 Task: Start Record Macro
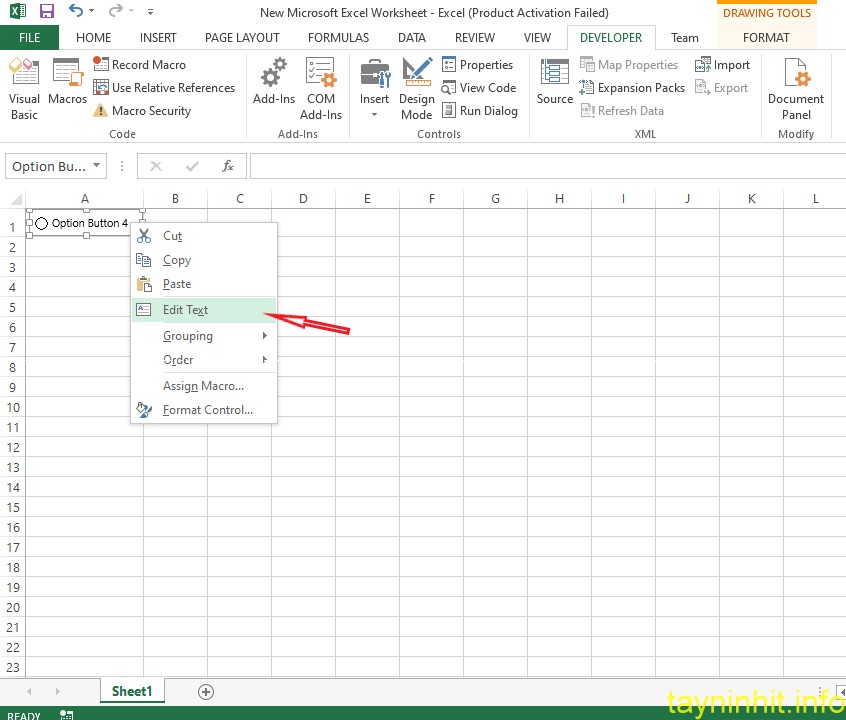(x=139, y=64)
